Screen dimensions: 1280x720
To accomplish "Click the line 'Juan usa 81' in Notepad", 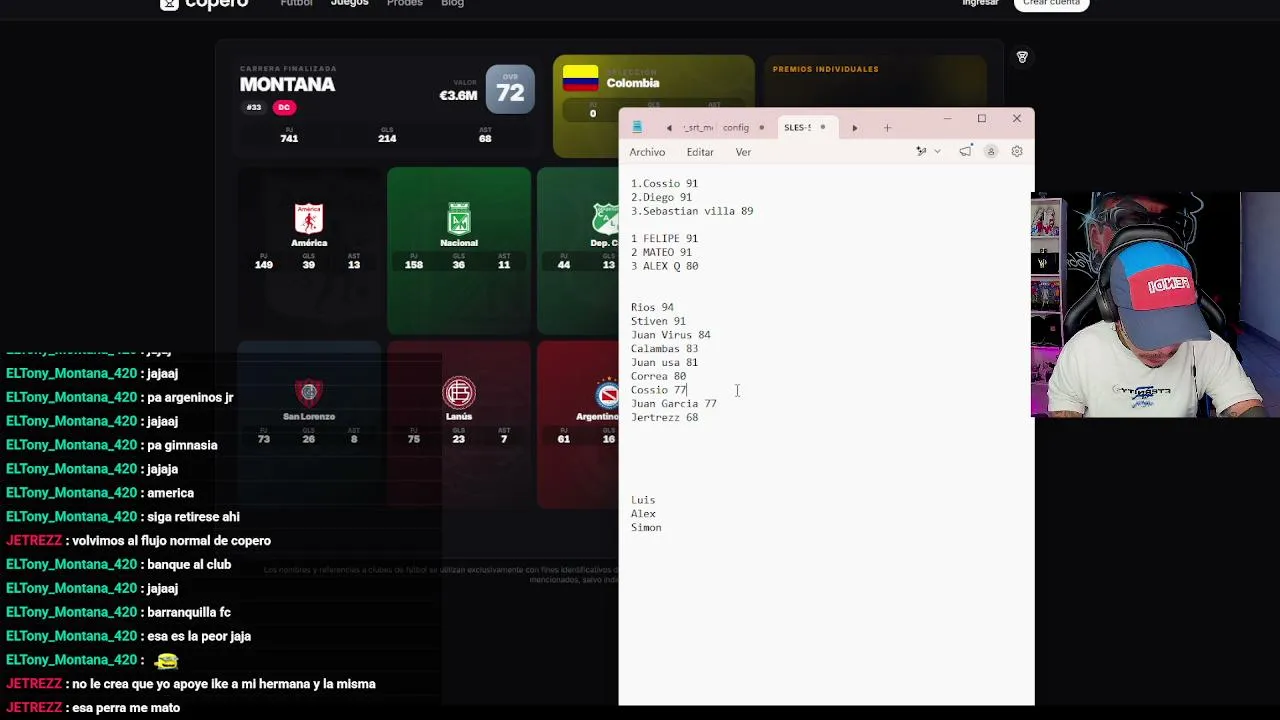I will point(664,363).
